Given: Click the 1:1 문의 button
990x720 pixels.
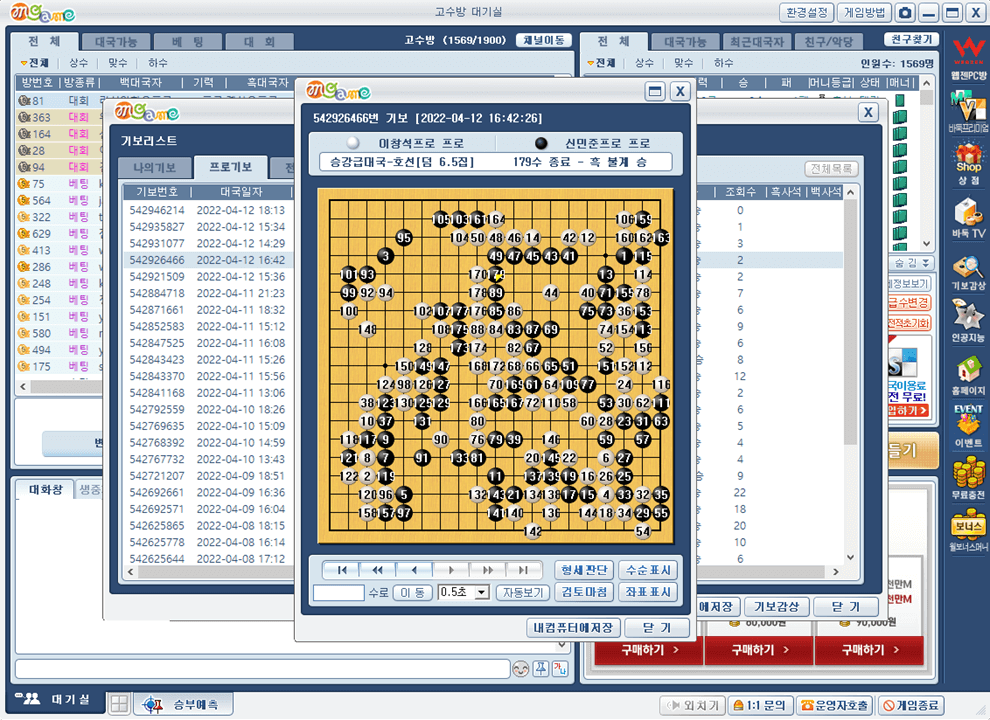Looking at the screenshot, I should [x=760, y=705].
